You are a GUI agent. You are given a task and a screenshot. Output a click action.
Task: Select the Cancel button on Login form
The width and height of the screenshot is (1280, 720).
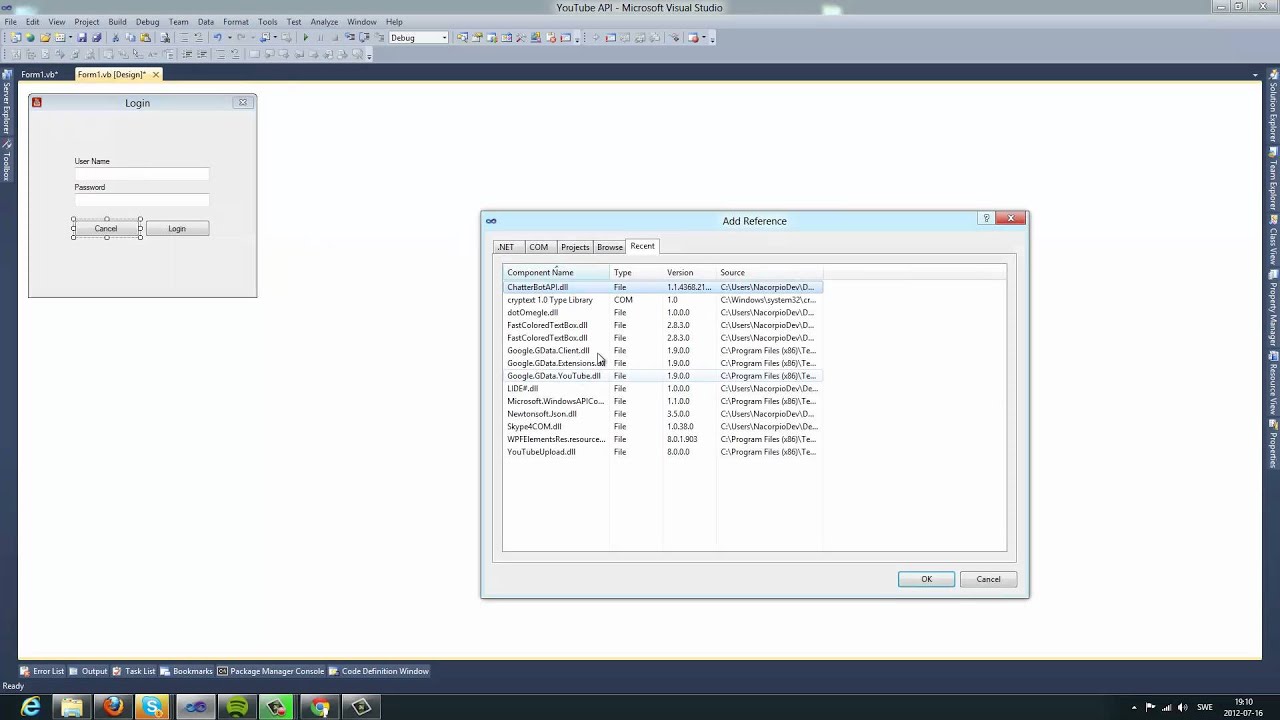pyautogui.click(x=106, y=229)
